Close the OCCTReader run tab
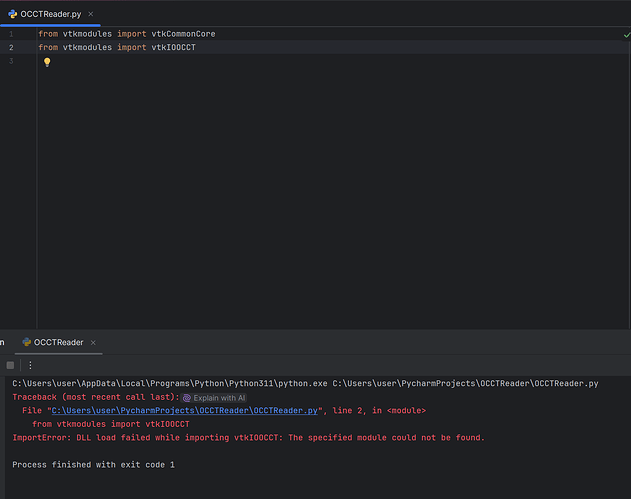631x499 pixels. click(x=93, y=342)
